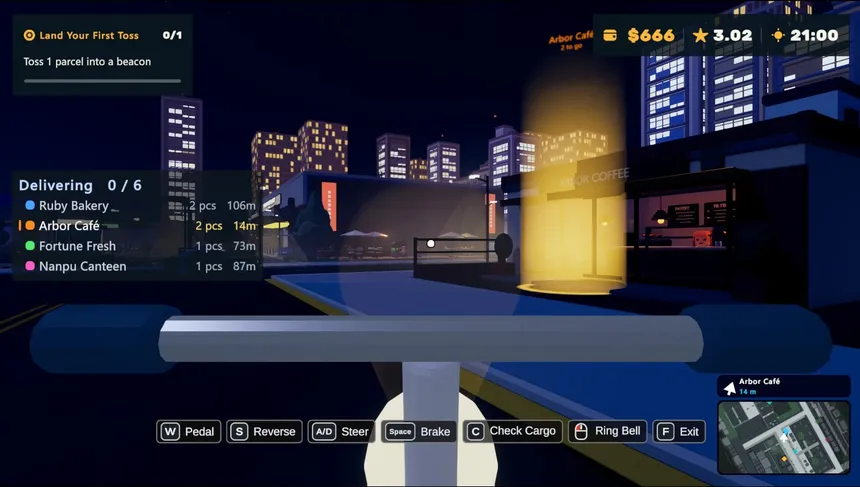860x487 pixels.
Task: Click the 2 pcs count for Ruby Bakery
Action: [x=203, y=206]
